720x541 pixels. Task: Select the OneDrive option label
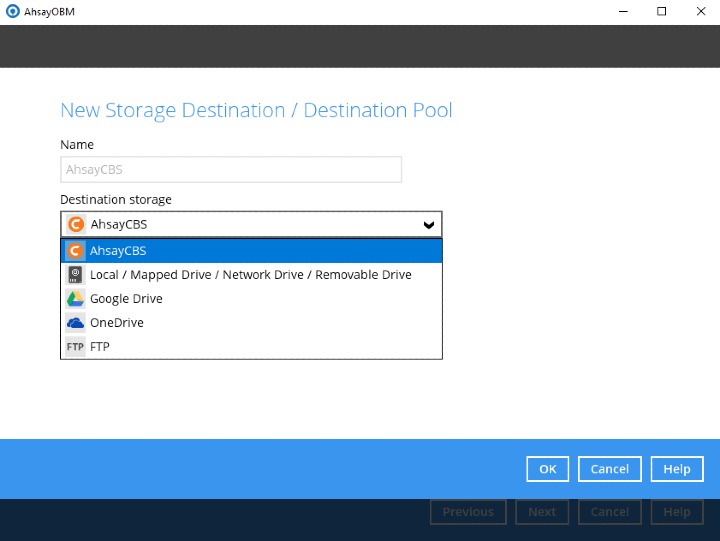coord(117,323)
